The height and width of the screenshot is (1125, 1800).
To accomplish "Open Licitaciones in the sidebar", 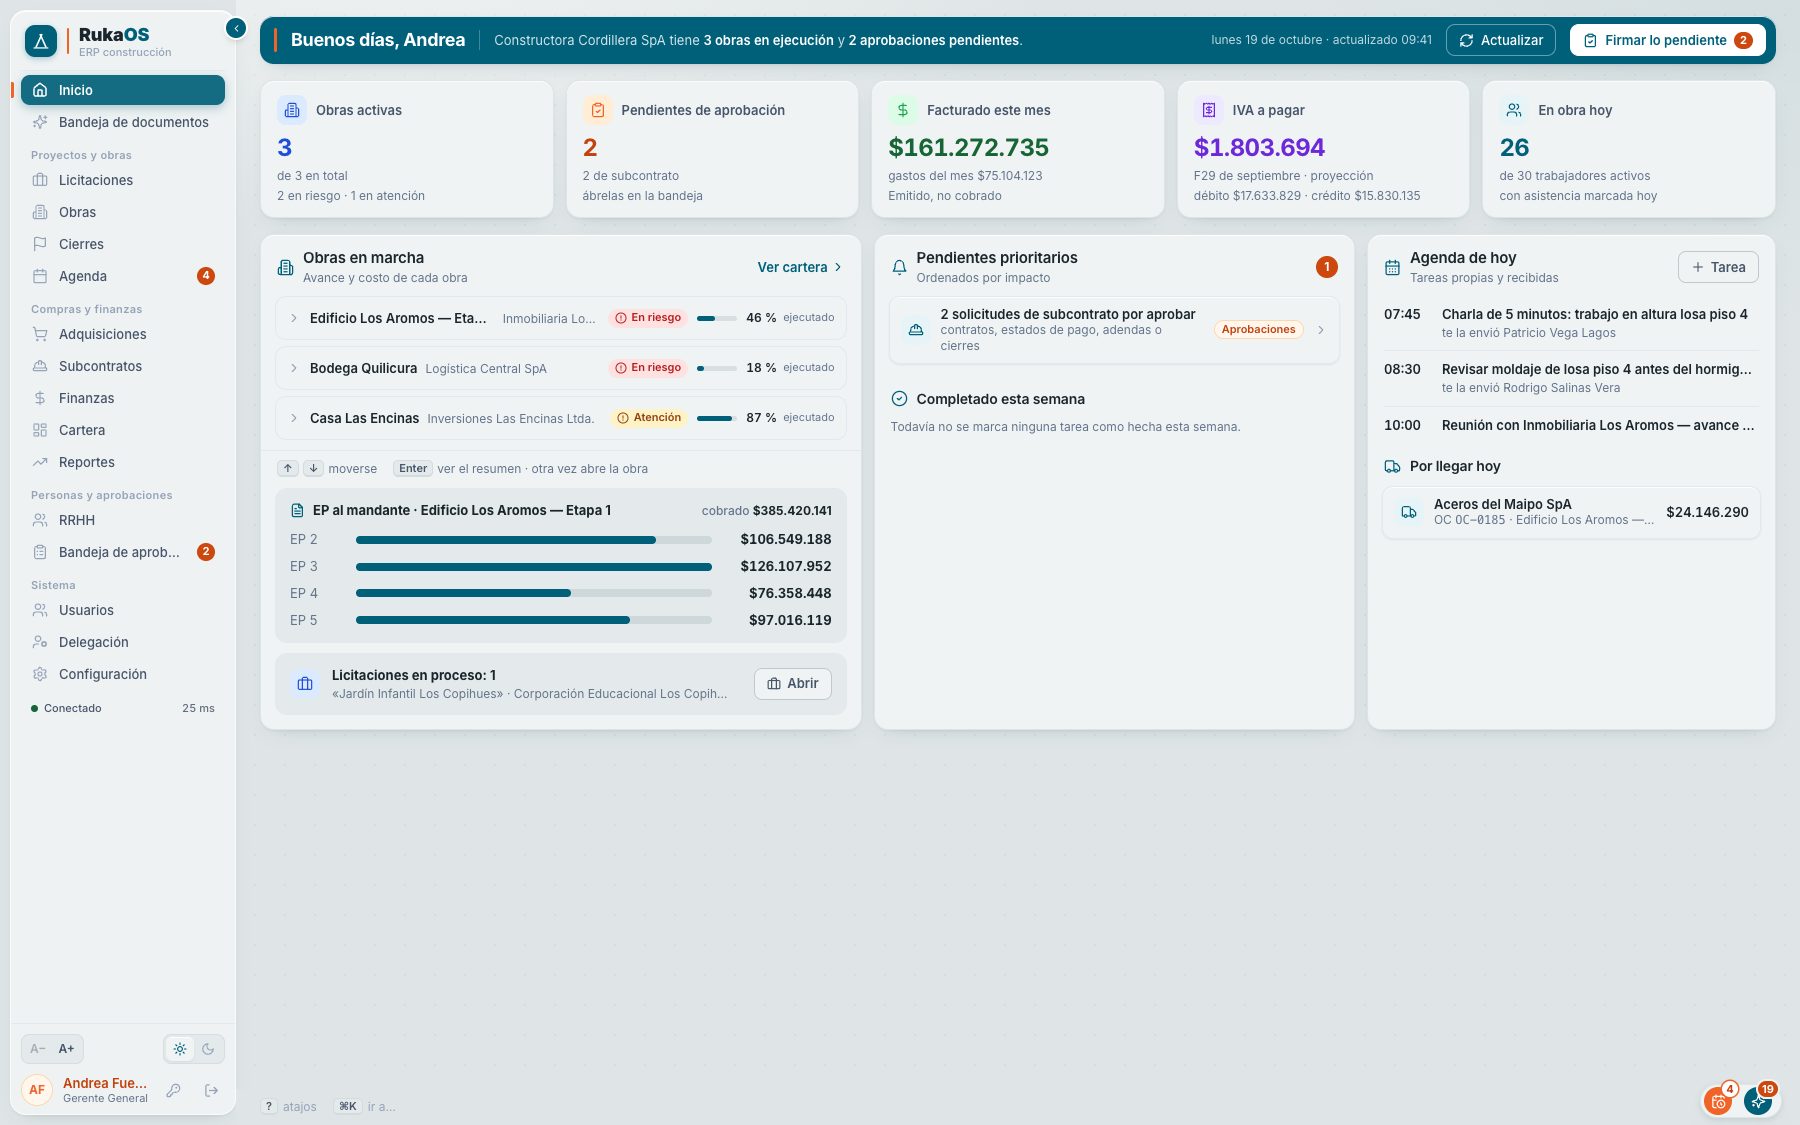I will point(123,180).
